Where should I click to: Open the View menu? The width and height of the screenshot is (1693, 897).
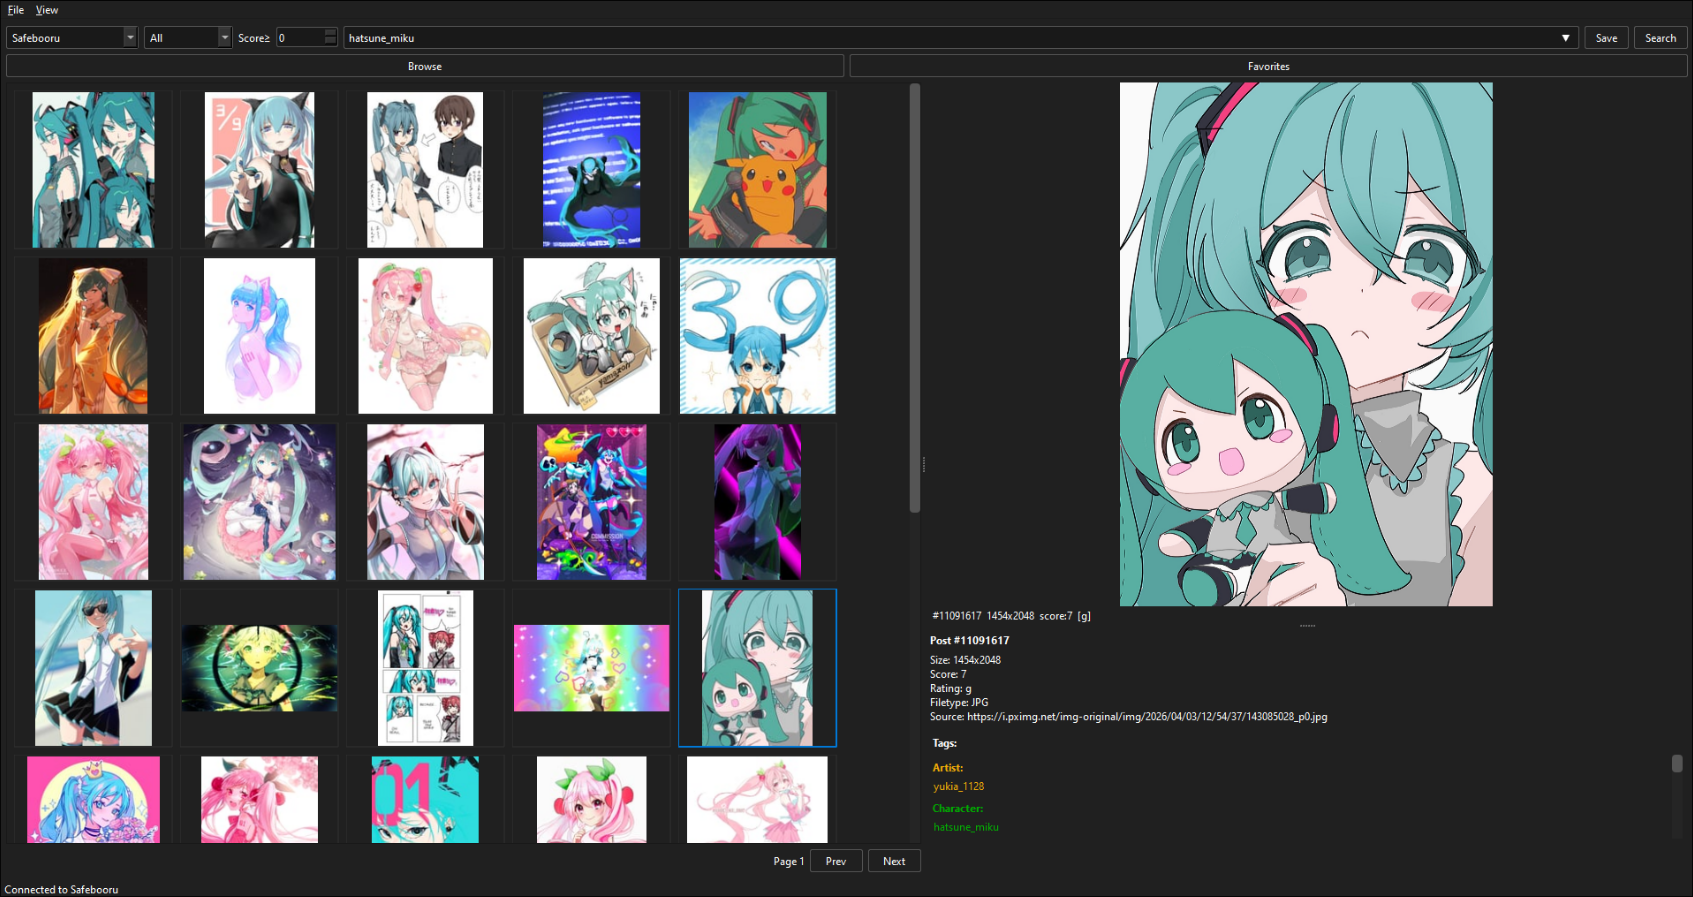coord(47,10)
